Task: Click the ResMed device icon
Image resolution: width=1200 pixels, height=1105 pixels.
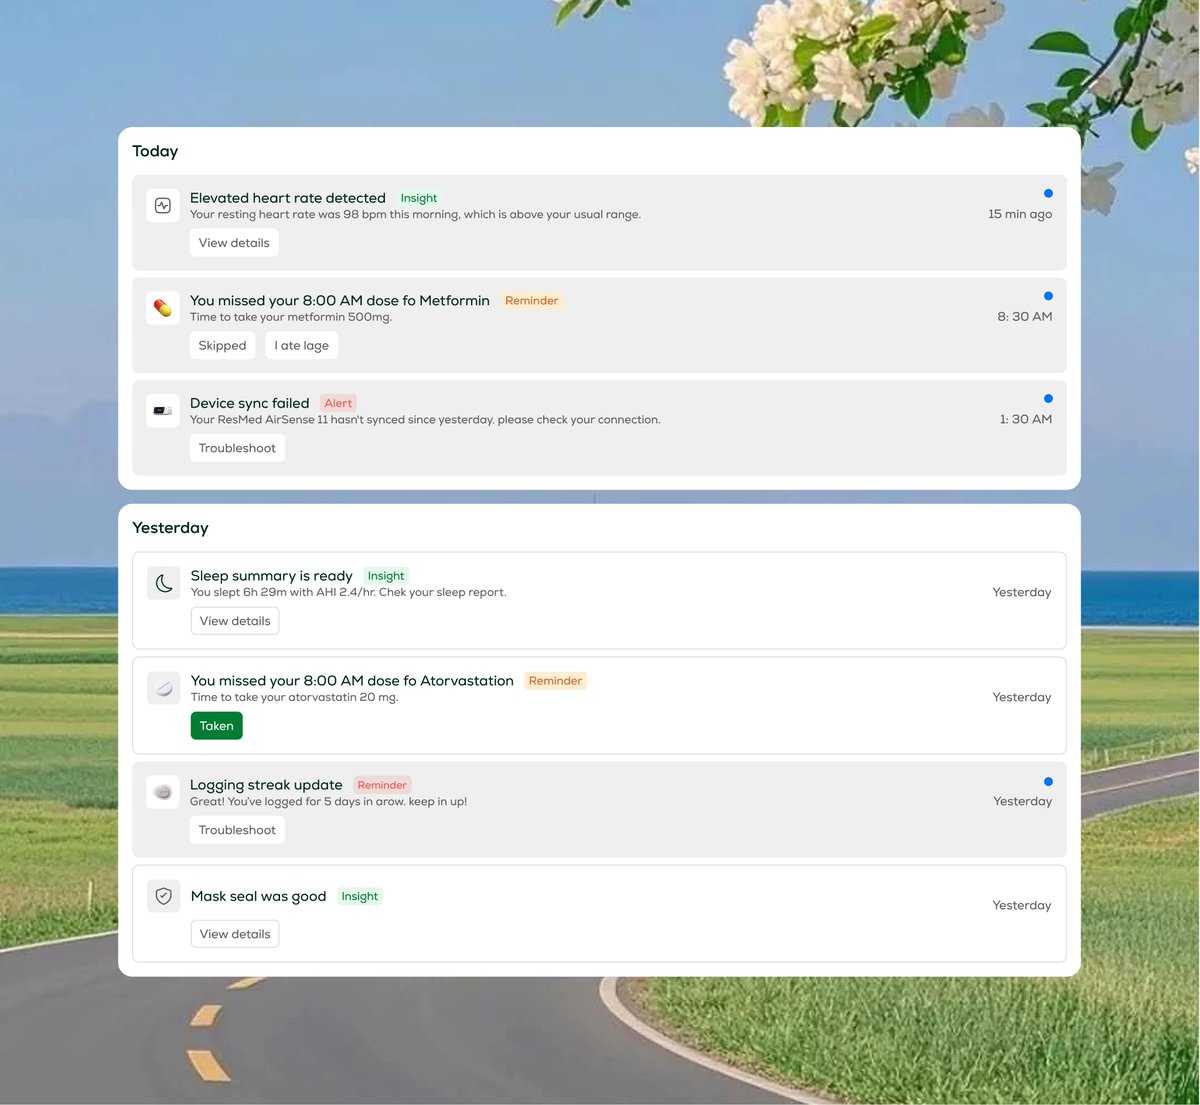Action: point(163,411)
